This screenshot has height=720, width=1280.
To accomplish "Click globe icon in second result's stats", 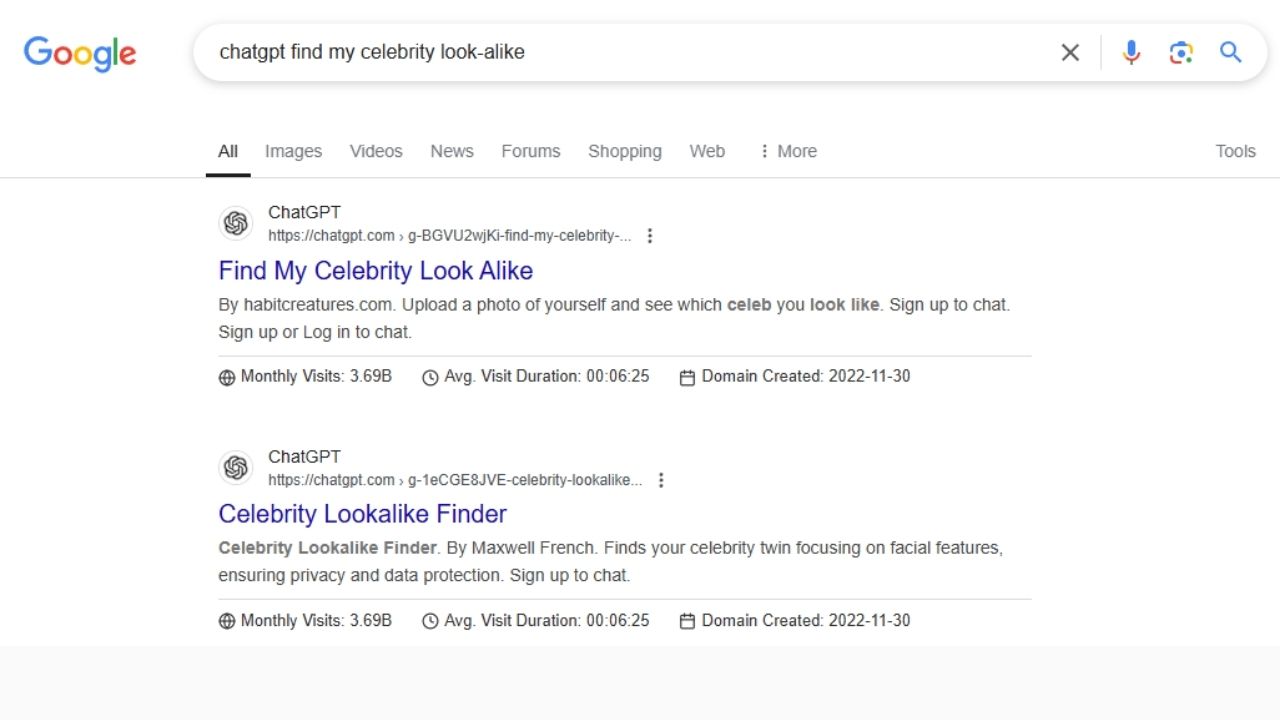I will (x=227, y=621).
